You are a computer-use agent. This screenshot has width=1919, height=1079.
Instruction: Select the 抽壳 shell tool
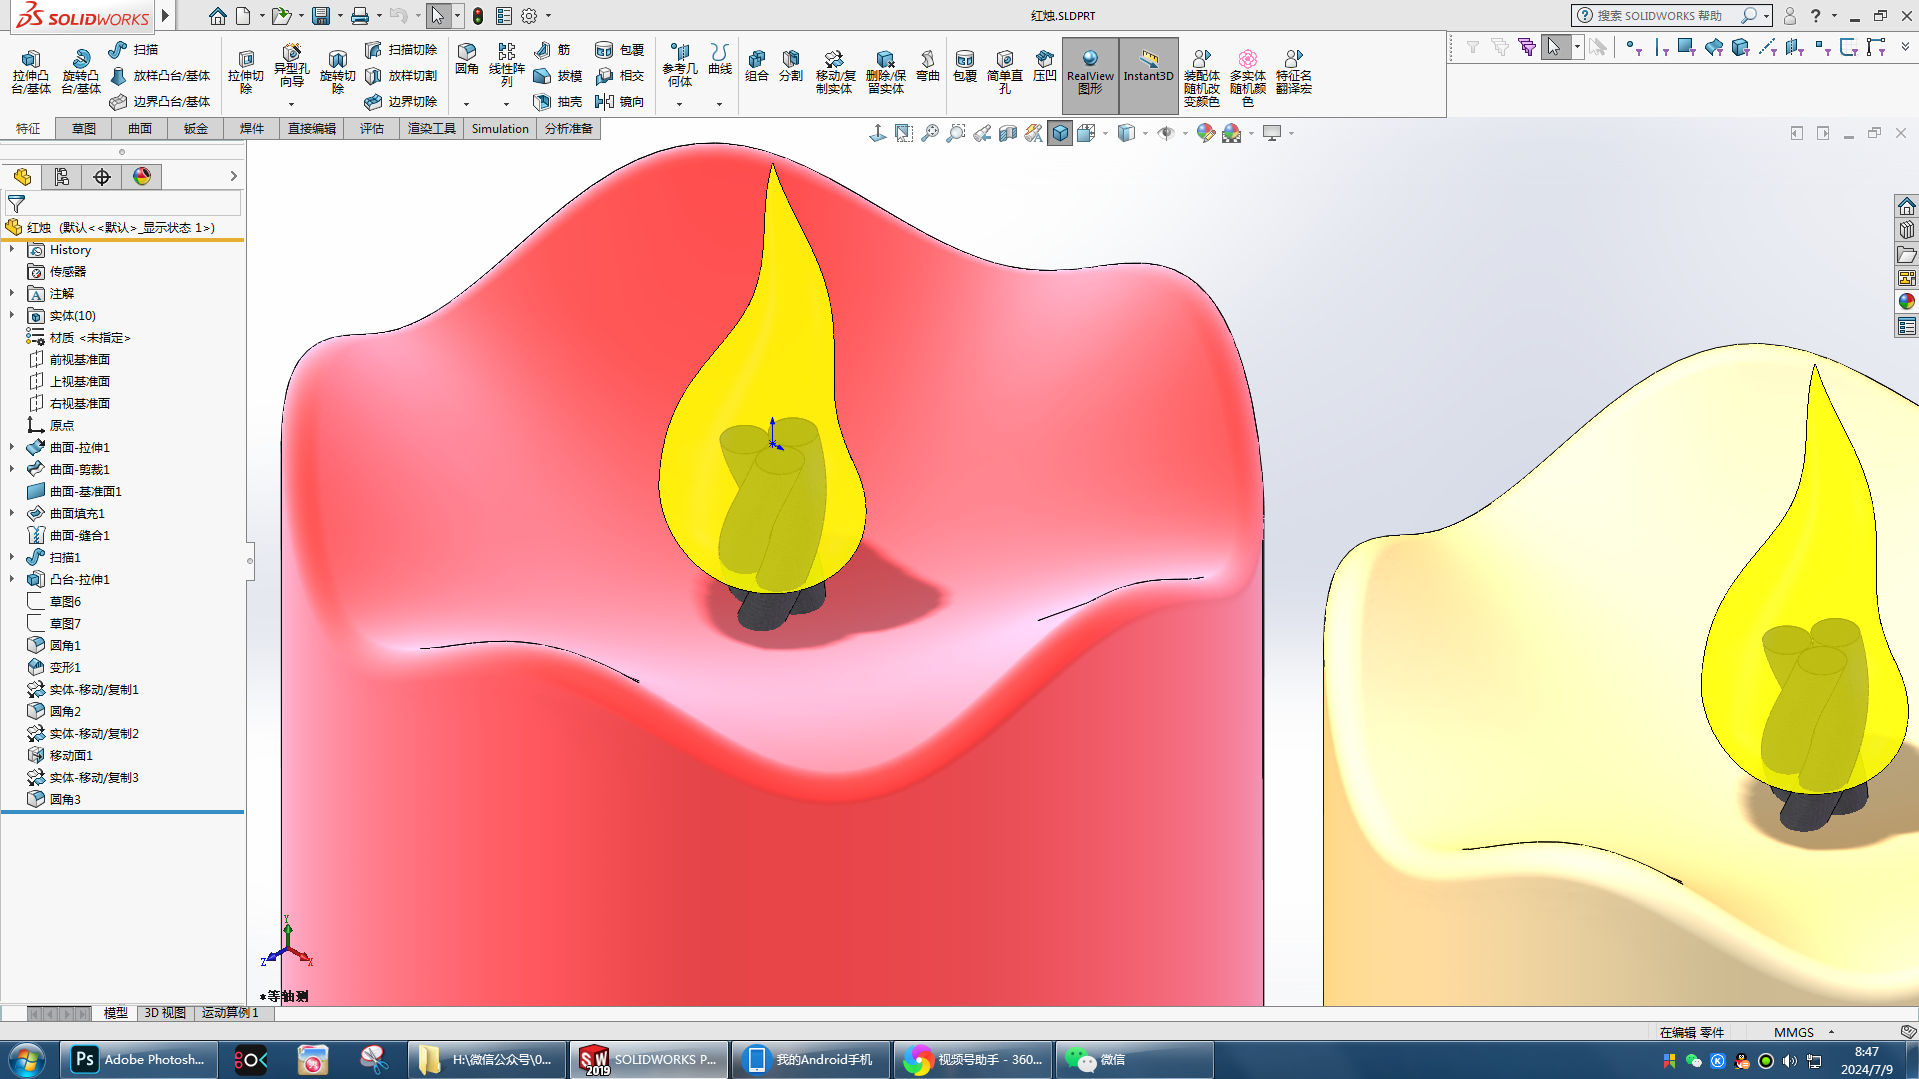click(558, 101)
